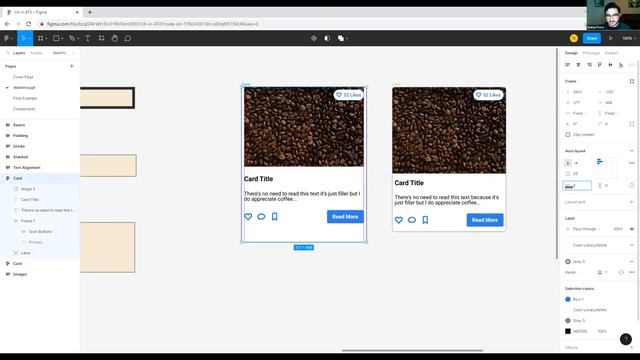The image size is (640, 360).
Task: Click the Create component icon in top toolbar
Action: [313, 38]
